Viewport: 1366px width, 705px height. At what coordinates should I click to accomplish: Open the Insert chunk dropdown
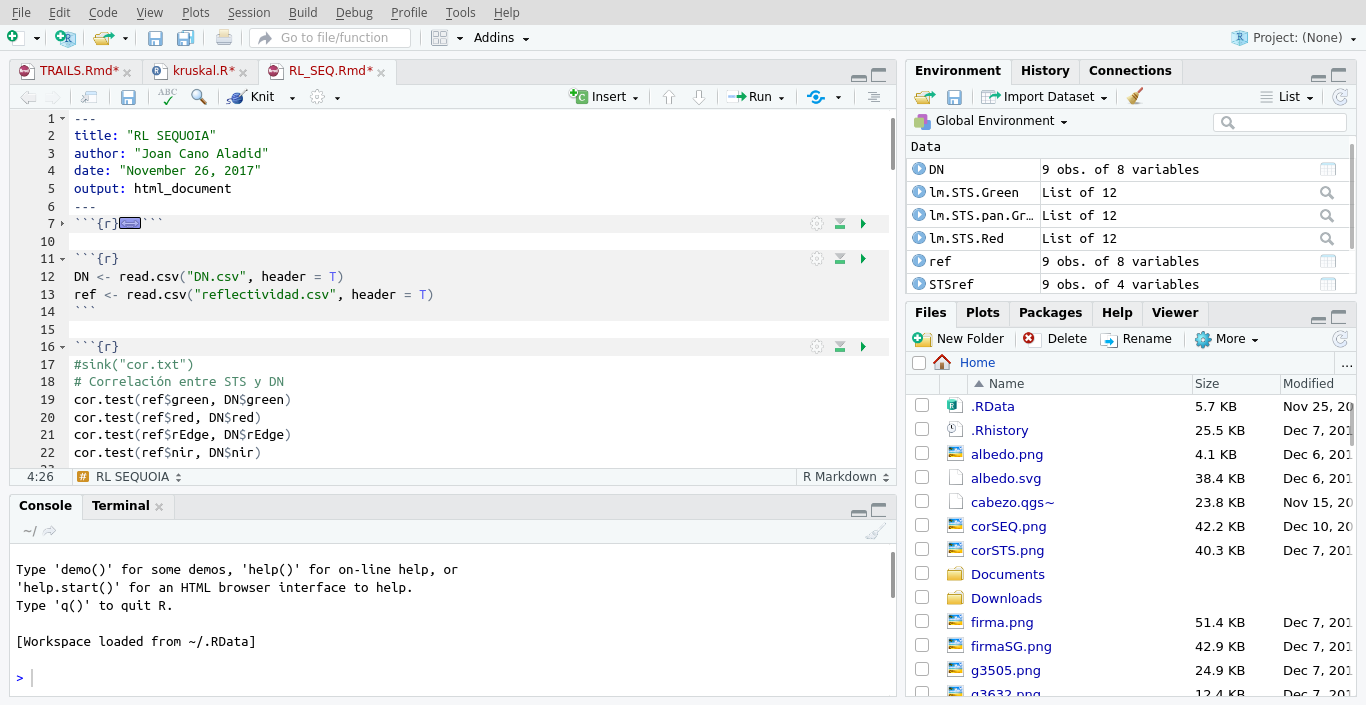click(x=605, y=97)
